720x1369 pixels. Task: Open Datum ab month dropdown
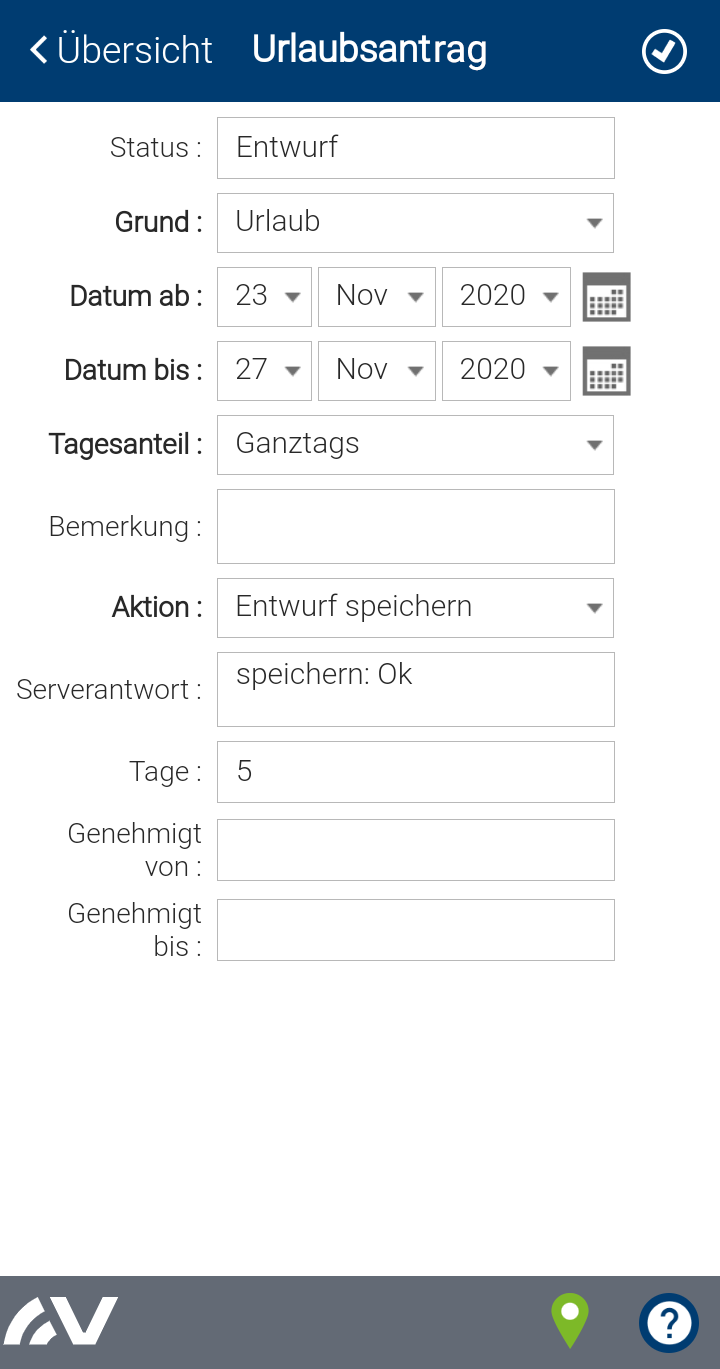point(376,296)
